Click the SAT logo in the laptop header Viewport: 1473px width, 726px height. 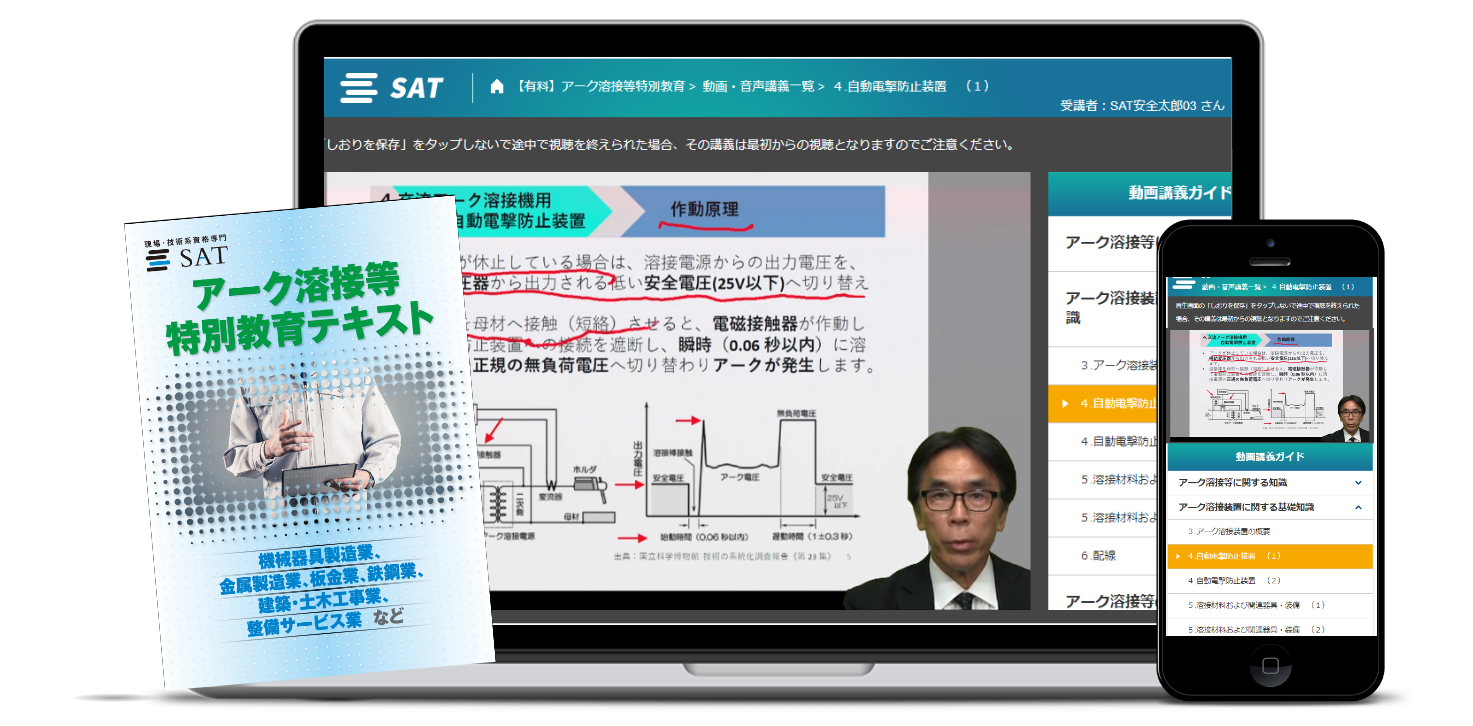[392, 88]
